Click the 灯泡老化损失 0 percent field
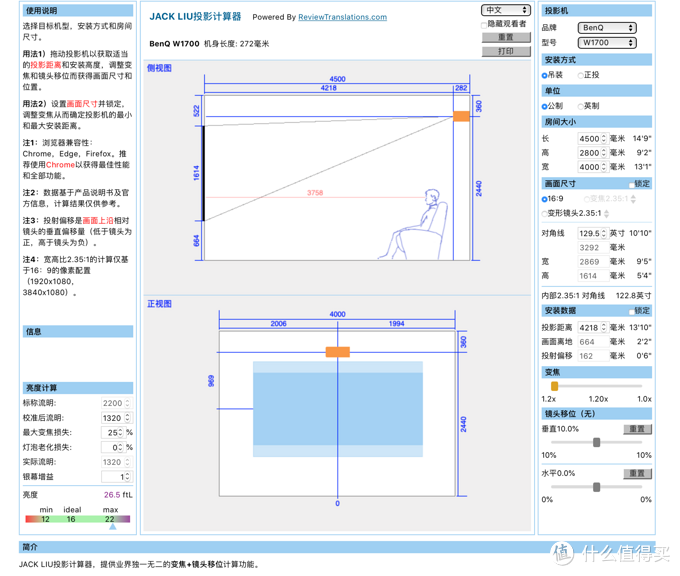 pos(113,448)
